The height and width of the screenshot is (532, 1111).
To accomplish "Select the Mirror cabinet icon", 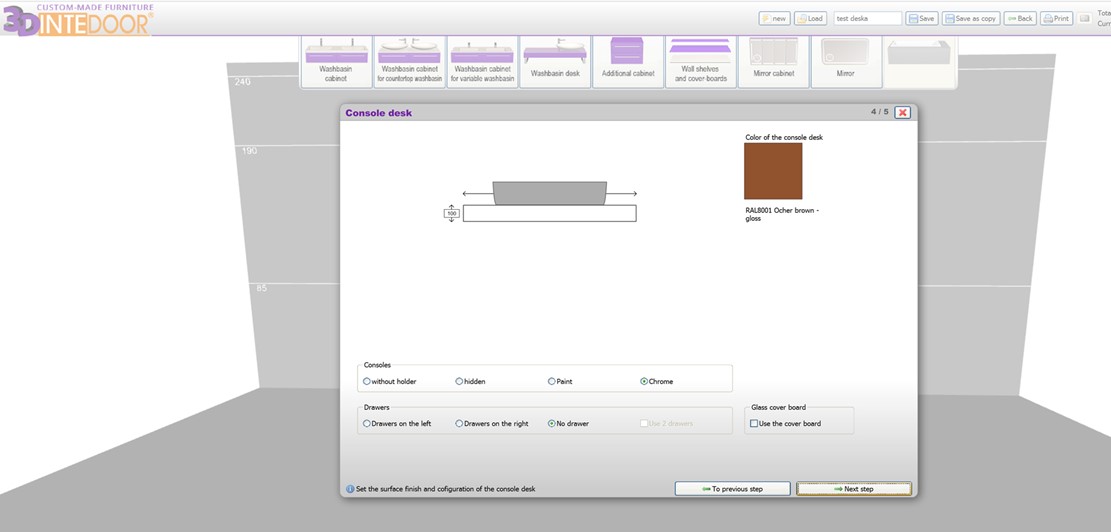I will coord(773,61).
